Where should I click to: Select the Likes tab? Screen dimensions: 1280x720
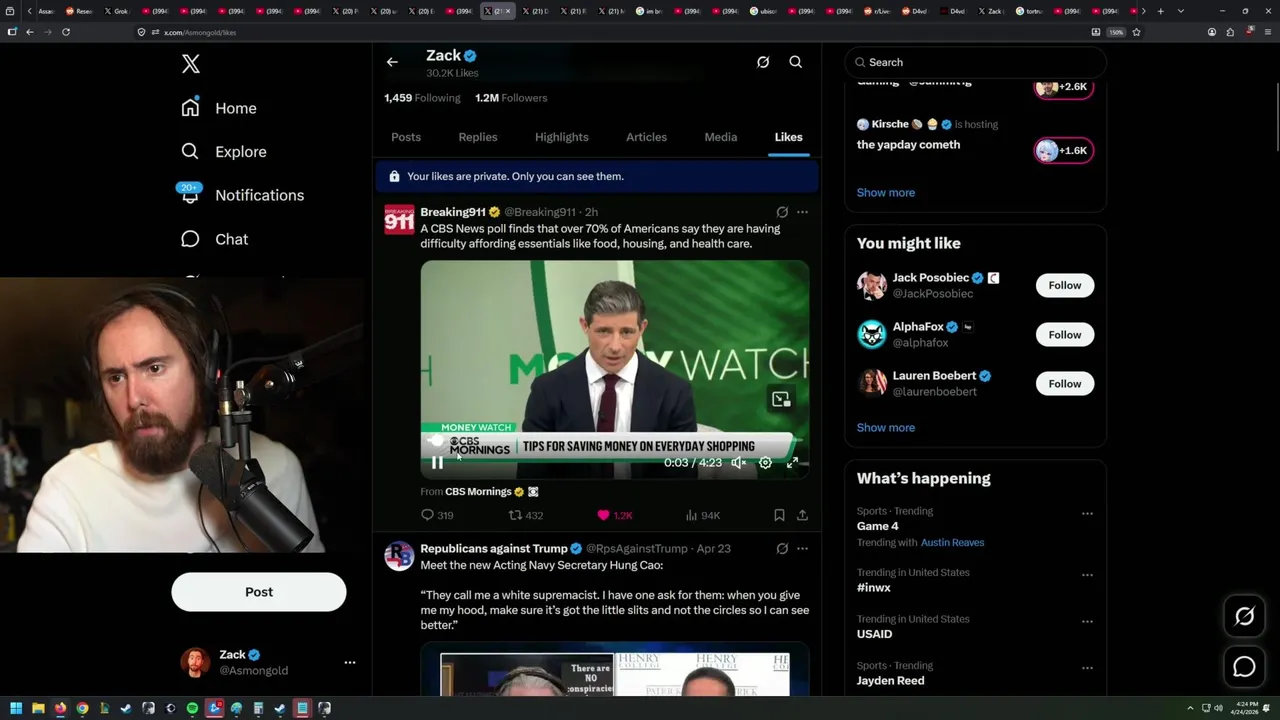(x=789, y=137)
